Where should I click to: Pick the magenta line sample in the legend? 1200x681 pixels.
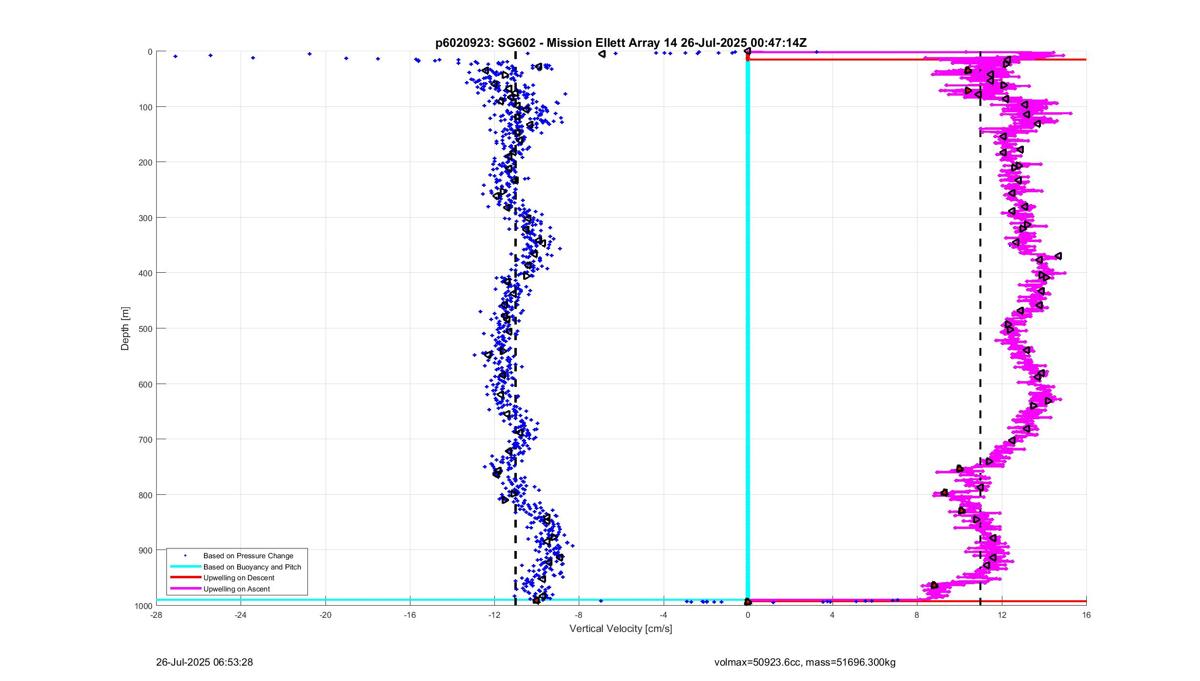pos(185,589)
